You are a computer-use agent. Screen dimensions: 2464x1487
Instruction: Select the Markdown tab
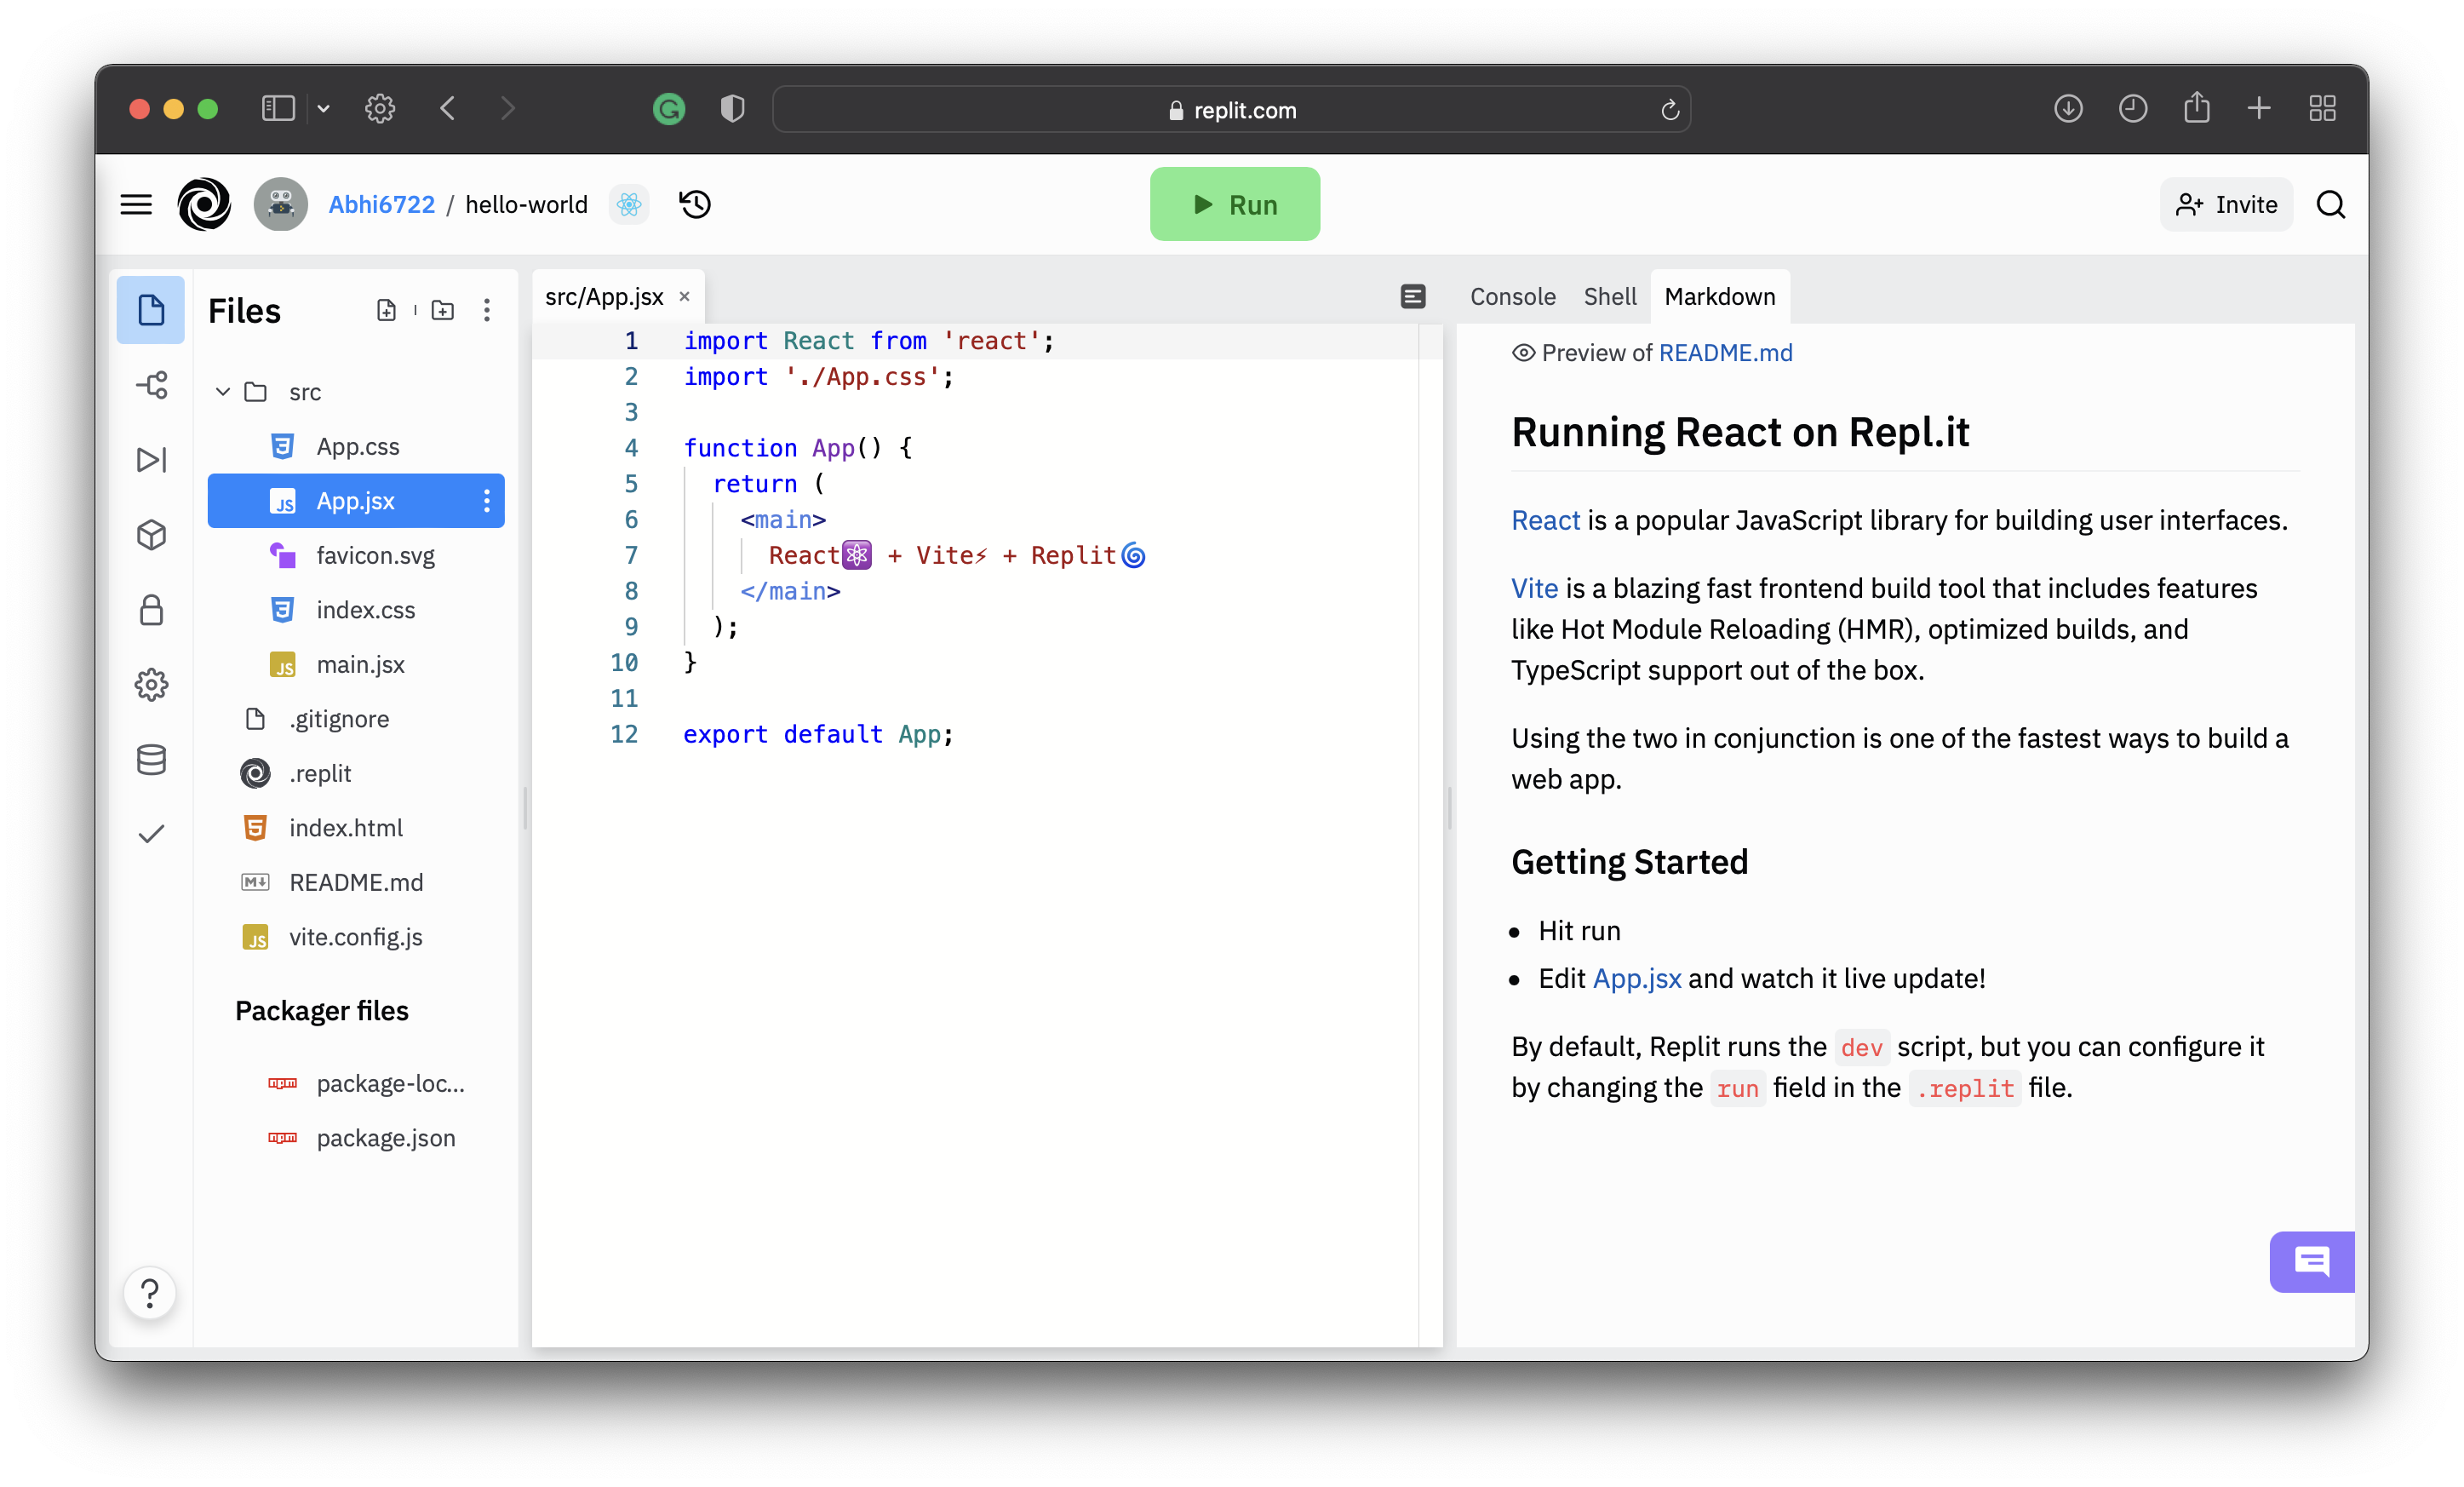tap(1720, 296)
